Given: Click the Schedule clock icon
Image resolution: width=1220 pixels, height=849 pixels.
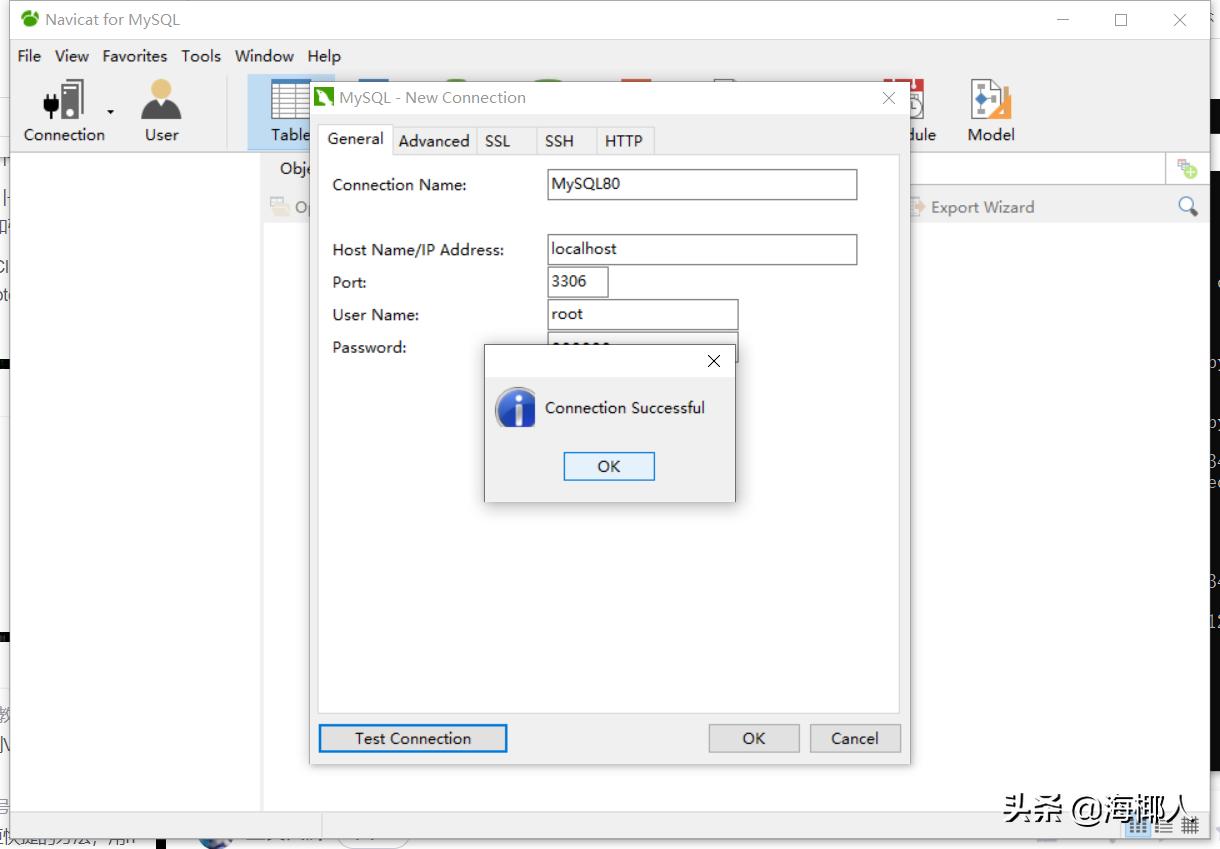Looking at the screenshot, I should pyautogui.click(x=912, y=102).
